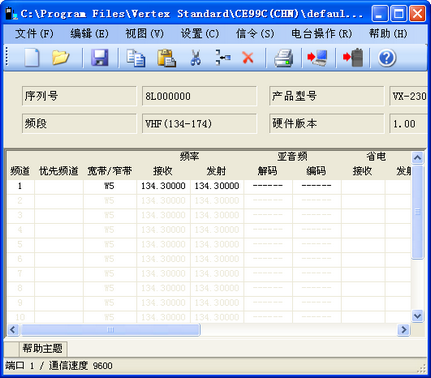Minimize the window
The width and height of the screenshot is (431, 378).
(379, 14)
